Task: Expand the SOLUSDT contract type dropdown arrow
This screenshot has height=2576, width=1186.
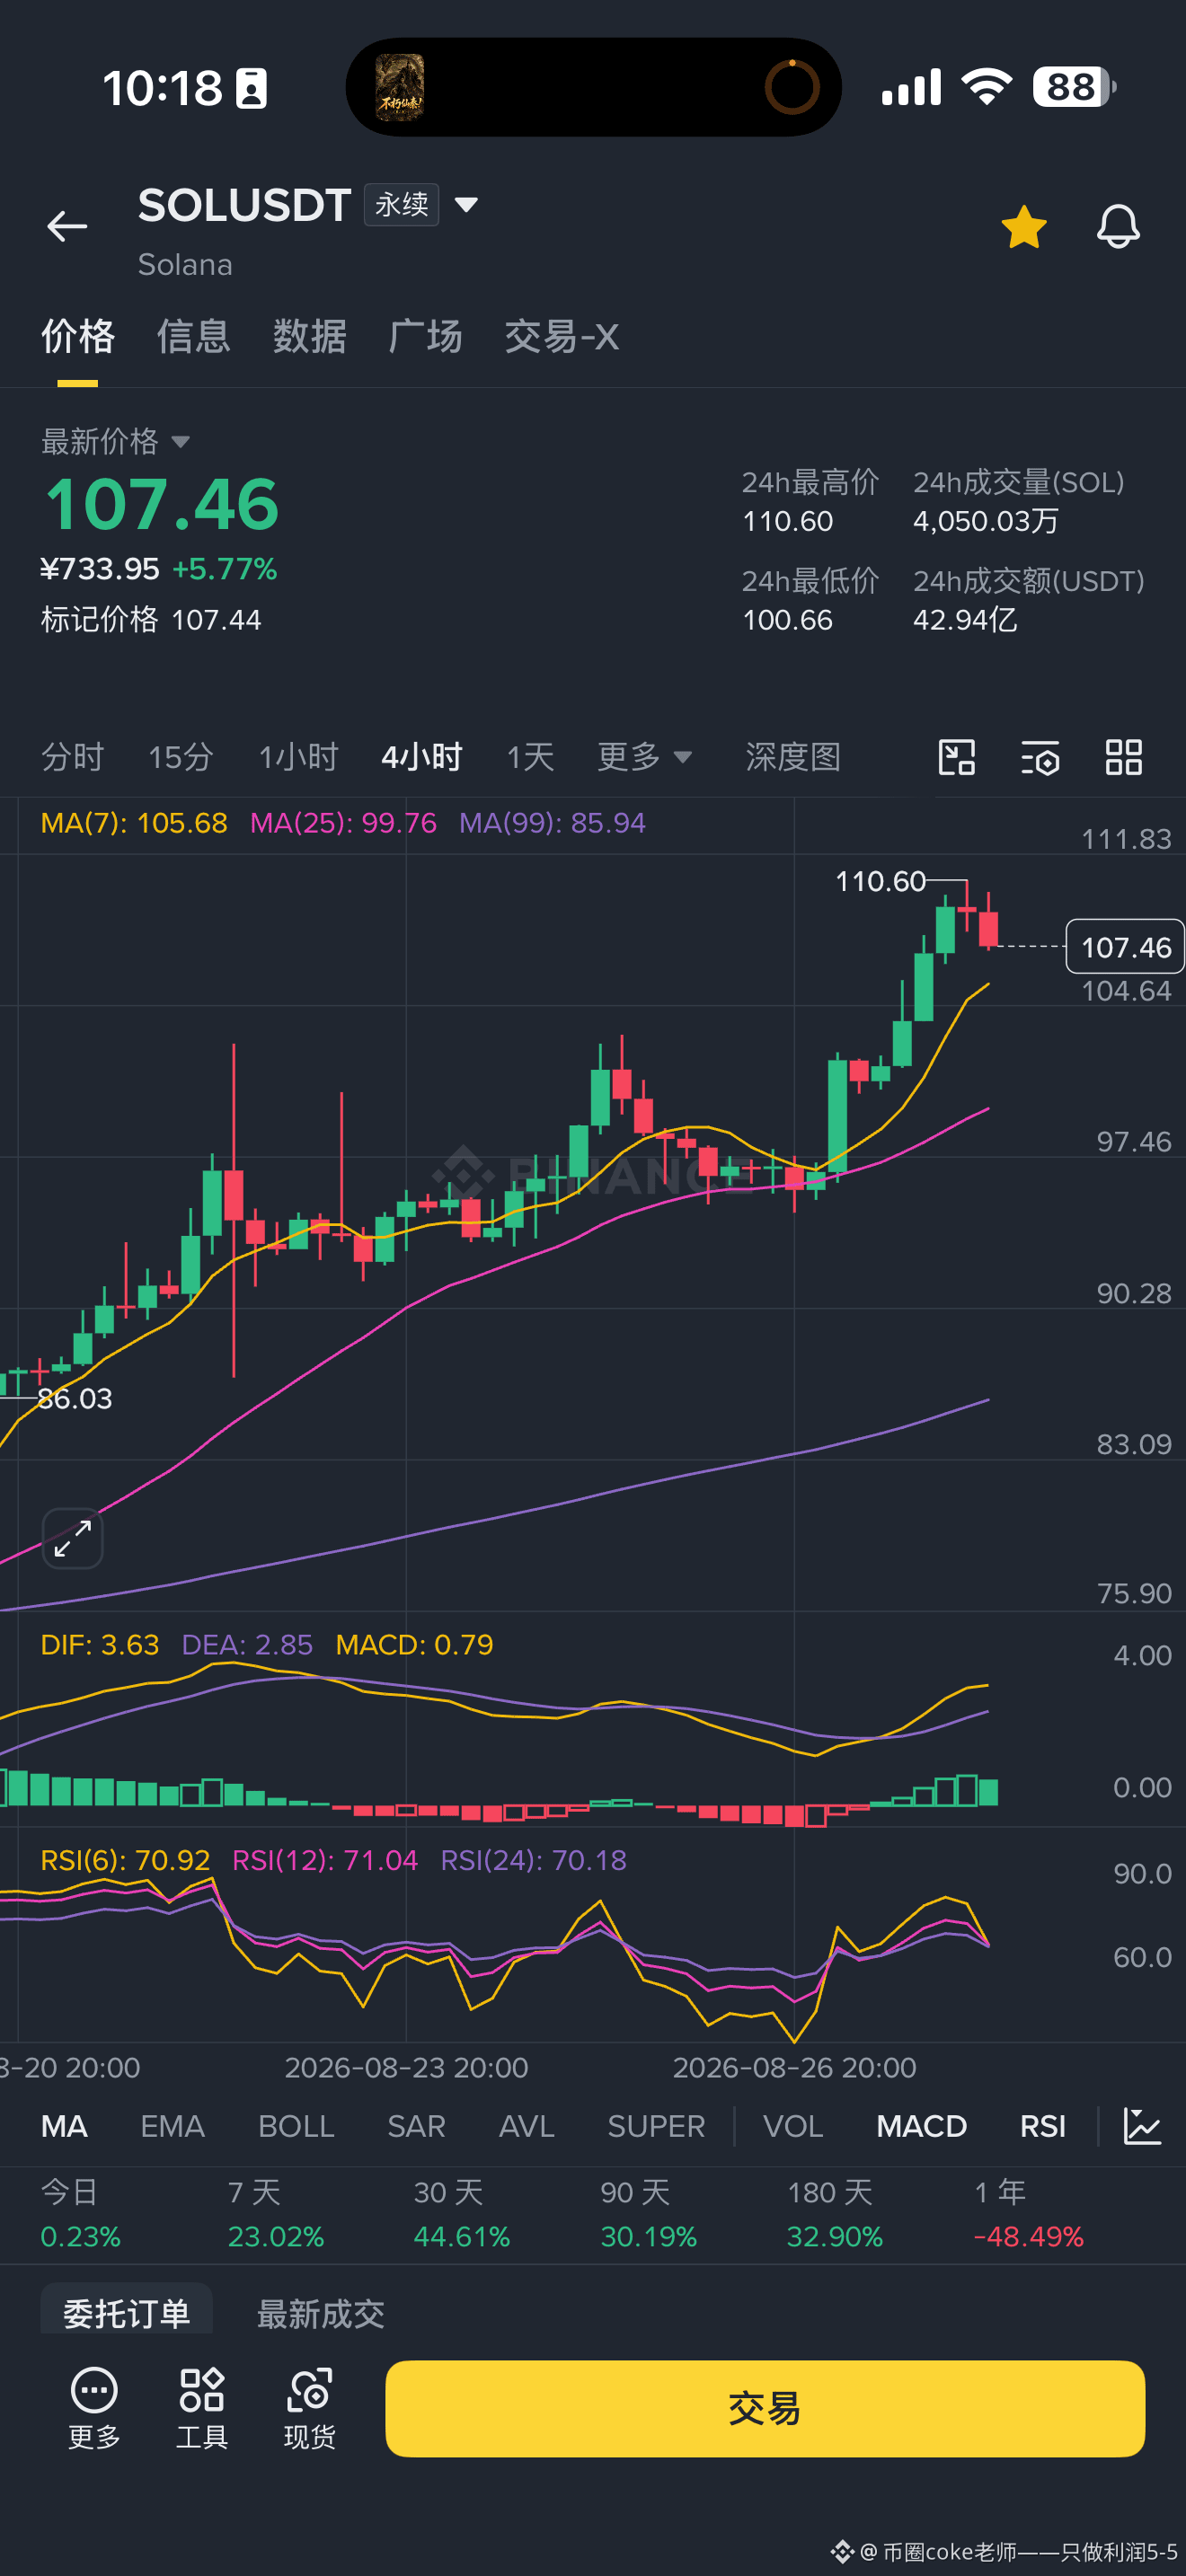Action: tap(466, 205)
